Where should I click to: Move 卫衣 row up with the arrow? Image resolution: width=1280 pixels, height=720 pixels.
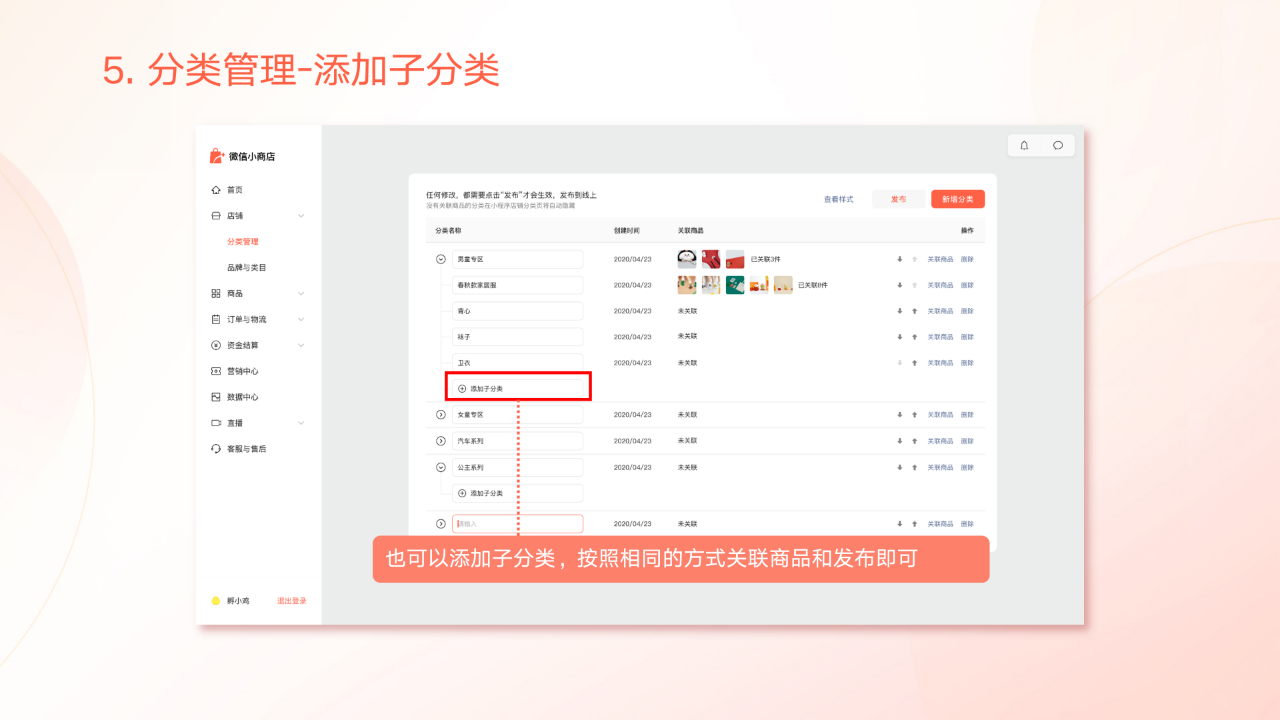pyautogui.click(x=914, y=363)
